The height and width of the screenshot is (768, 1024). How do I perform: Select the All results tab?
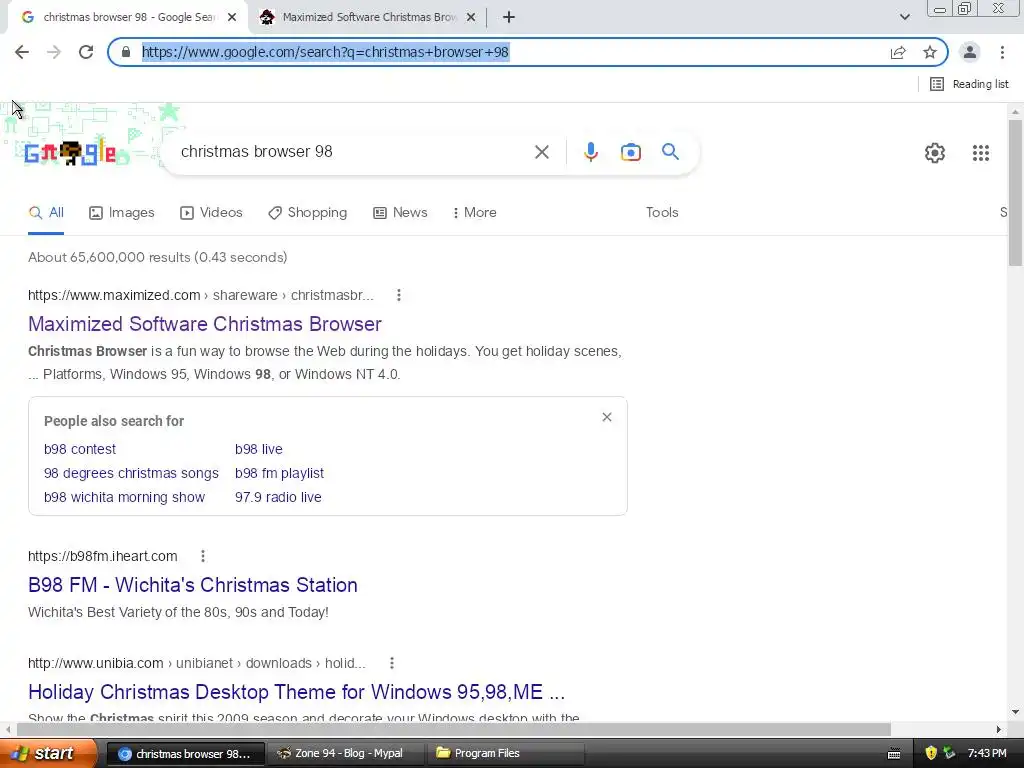click(x=46, y=213)
